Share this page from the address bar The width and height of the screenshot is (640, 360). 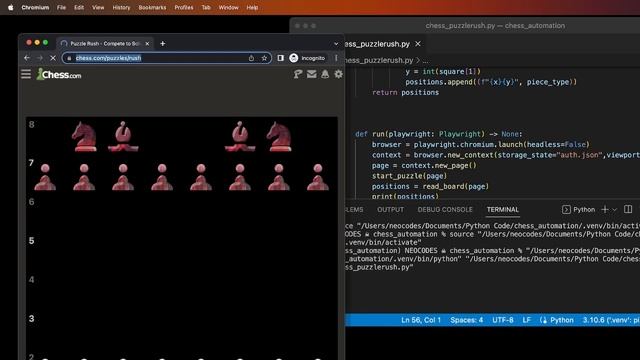[x=251, y=58]
